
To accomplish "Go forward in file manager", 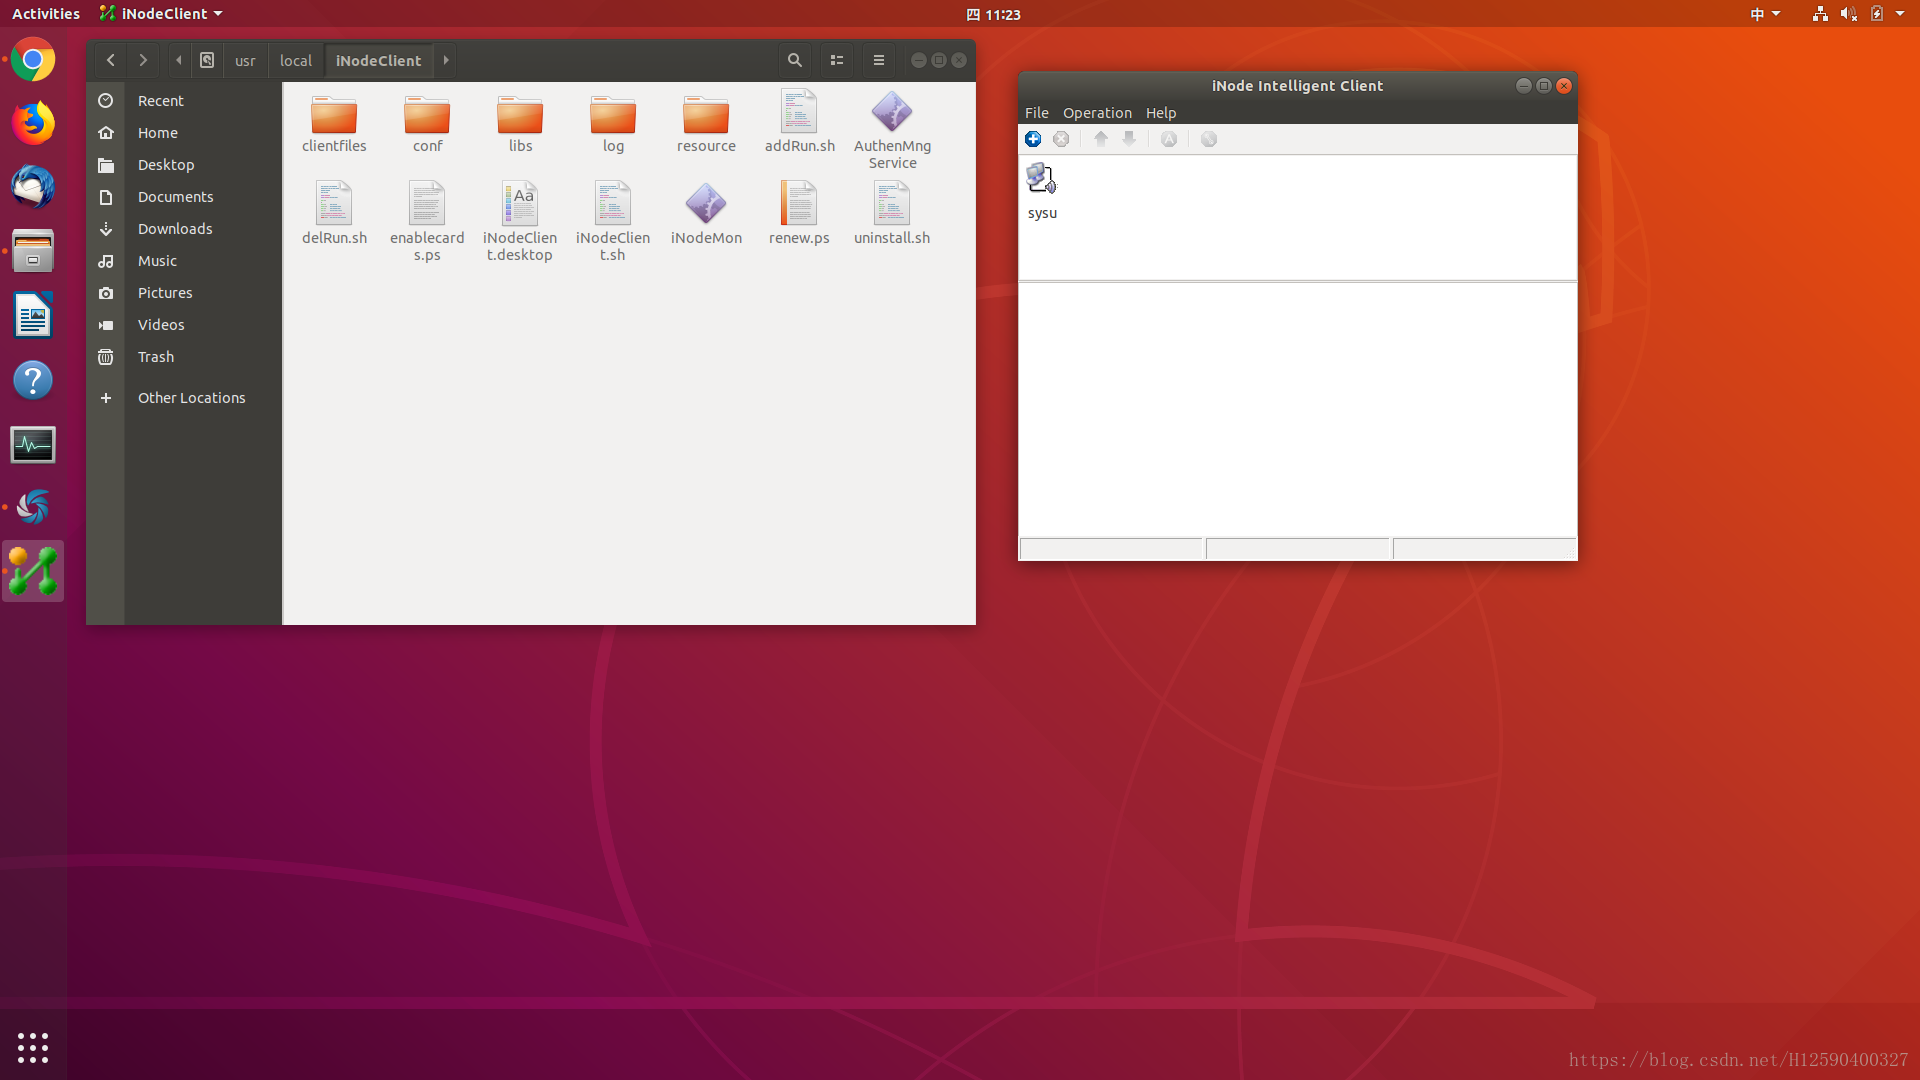I will tap(143, 60).
